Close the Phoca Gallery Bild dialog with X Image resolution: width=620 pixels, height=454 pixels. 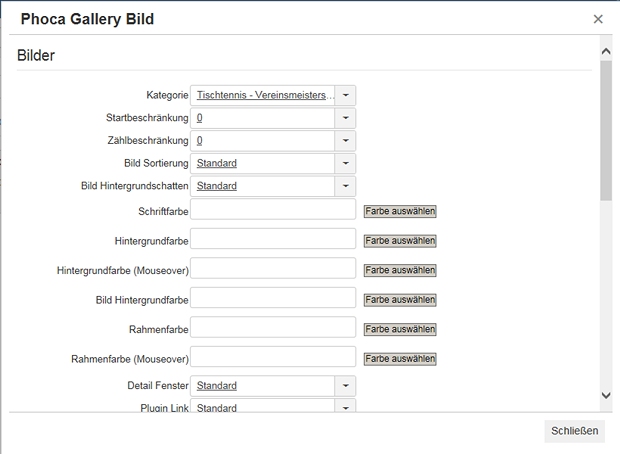click(598, 19)
